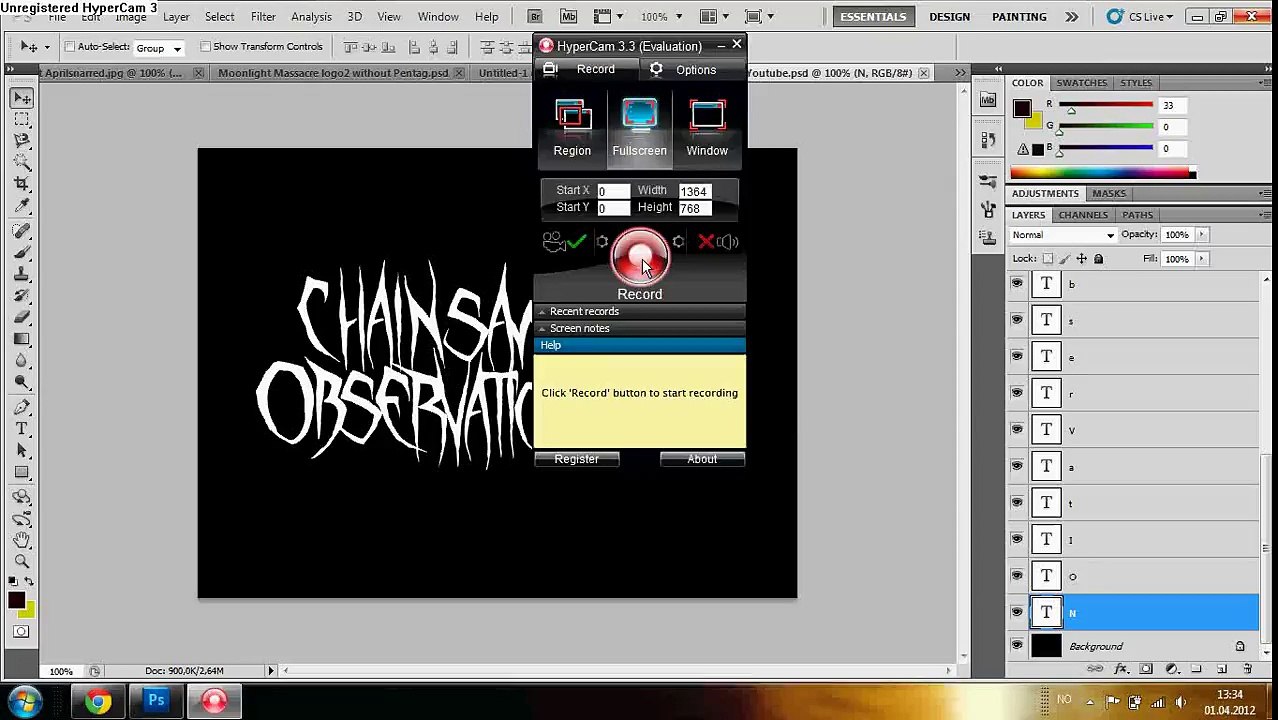Select the Dodge tool
The image size is (1278, 720).
click(x=22, y=382)
